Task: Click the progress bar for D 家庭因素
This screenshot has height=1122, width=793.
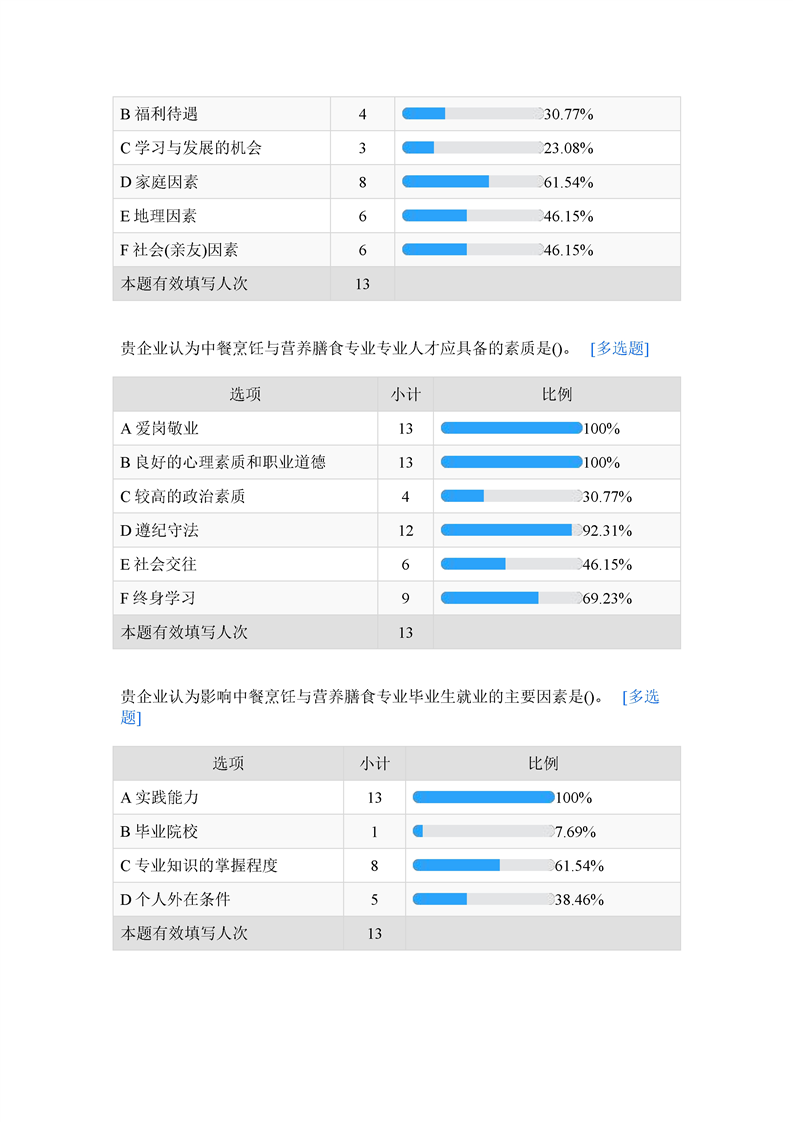Action: [472, 182]
